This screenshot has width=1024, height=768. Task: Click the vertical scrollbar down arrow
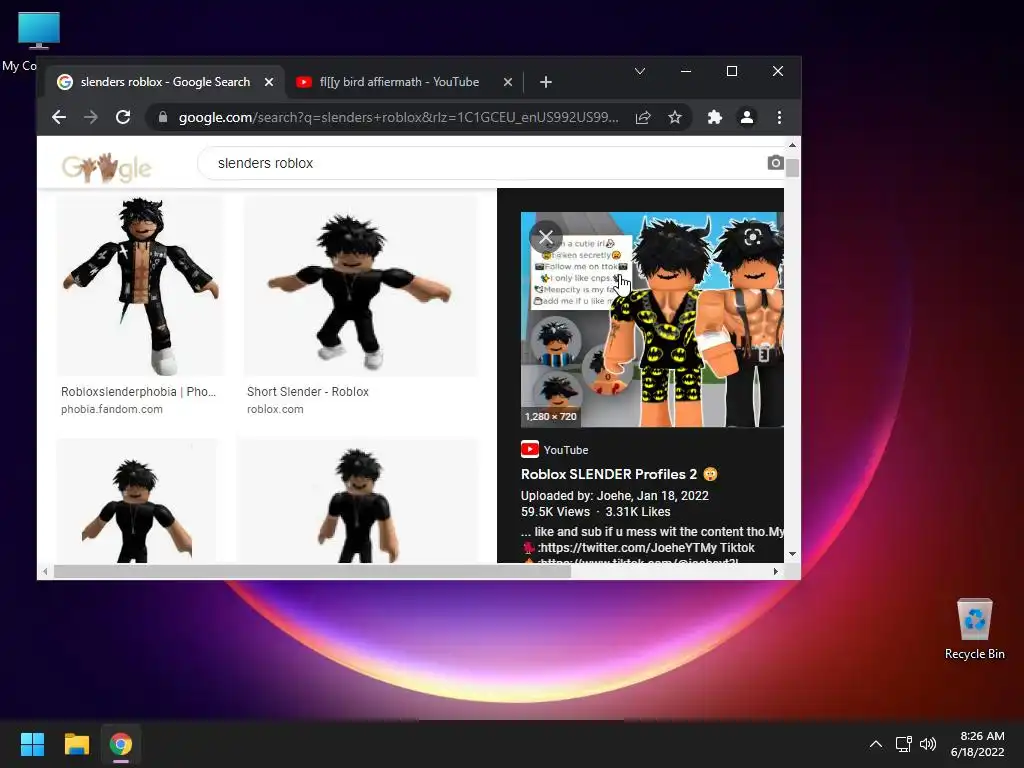(x=792, y=554)
